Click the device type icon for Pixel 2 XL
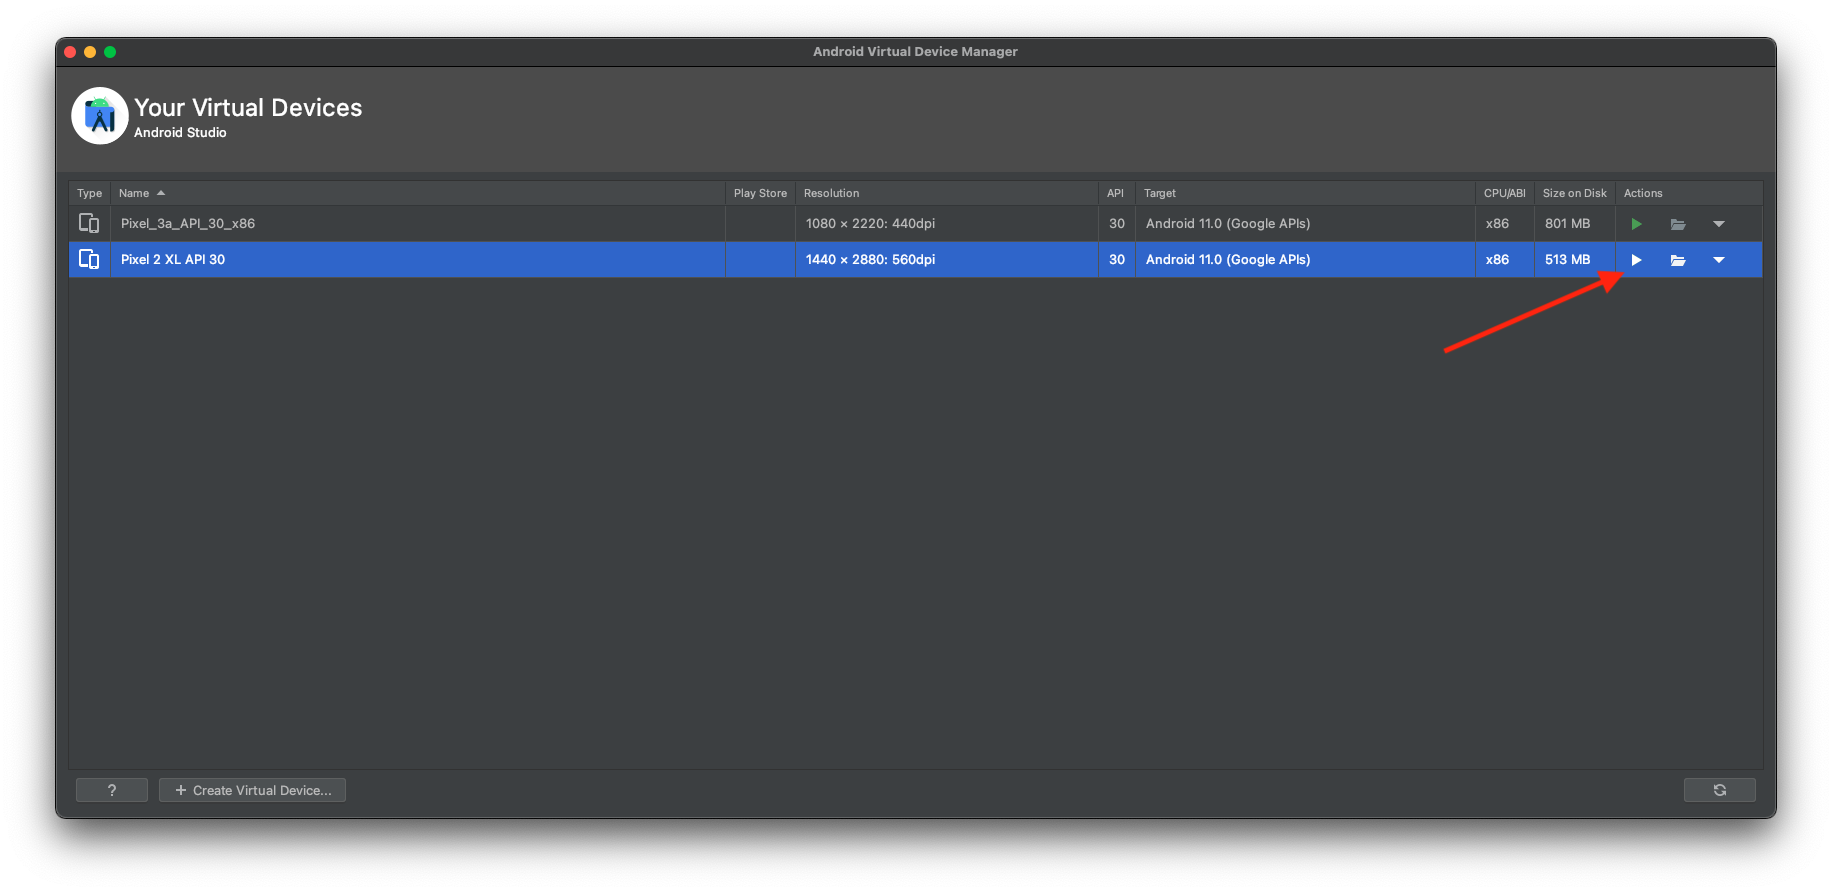This screenshot has width=1832, height=892. point(89,259)
